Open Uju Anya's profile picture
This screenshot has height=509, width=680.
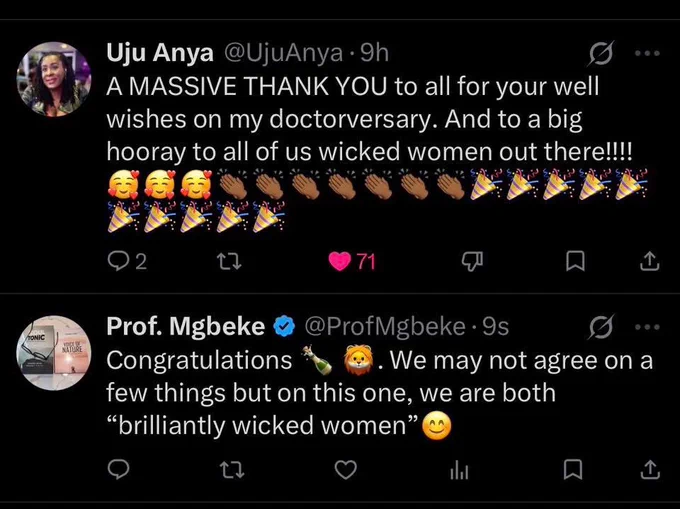[54, 79]
